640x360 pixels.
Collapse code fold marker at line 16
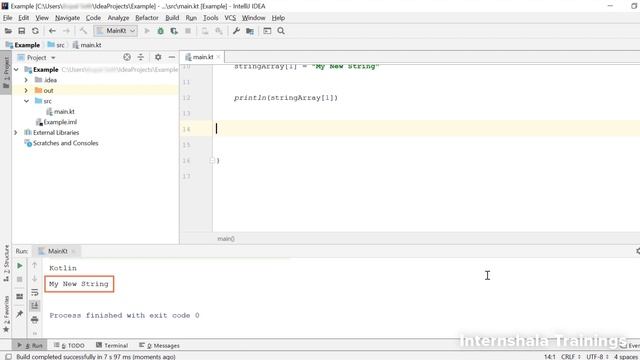coord(212,160)
